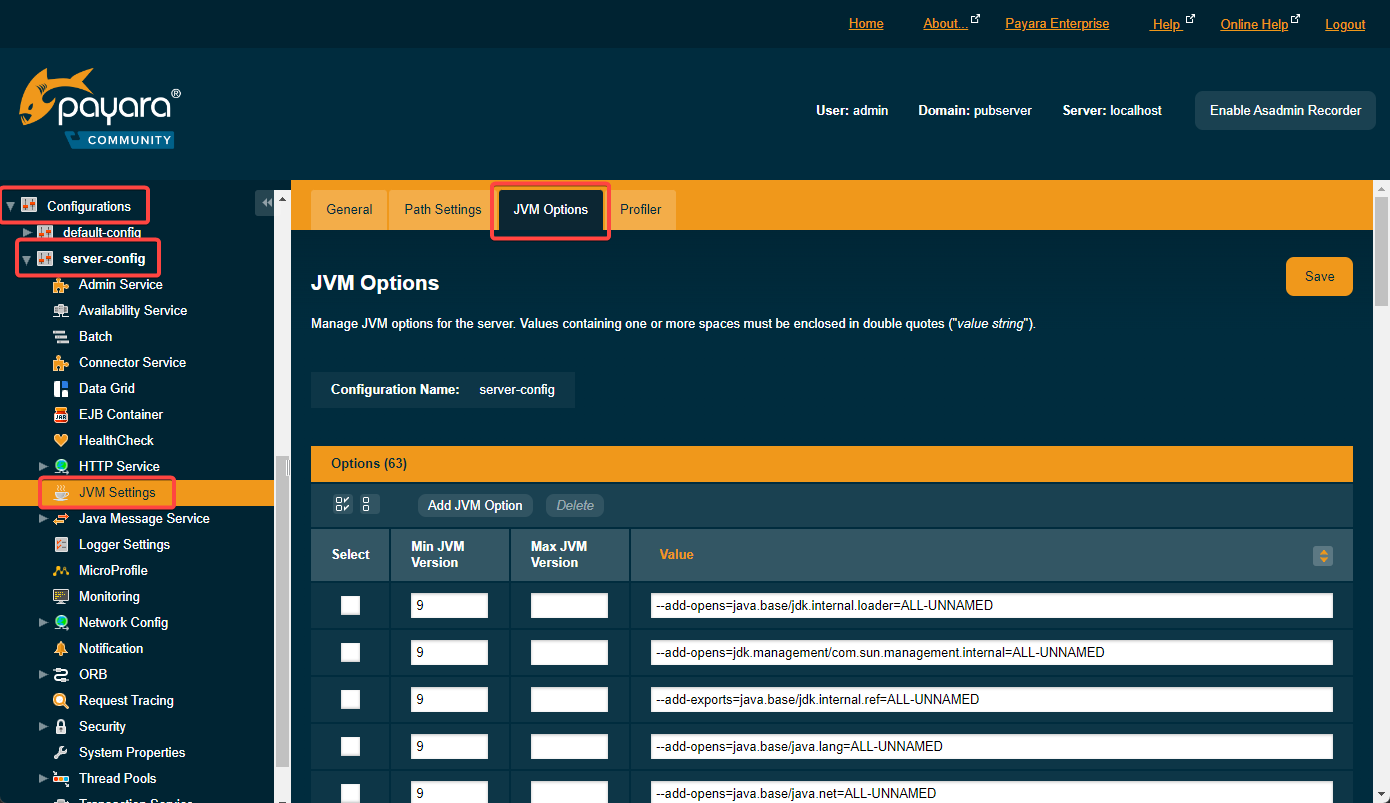Click the Notification bell icon
Screen dimensions: 1390x803
click(61, 648)
